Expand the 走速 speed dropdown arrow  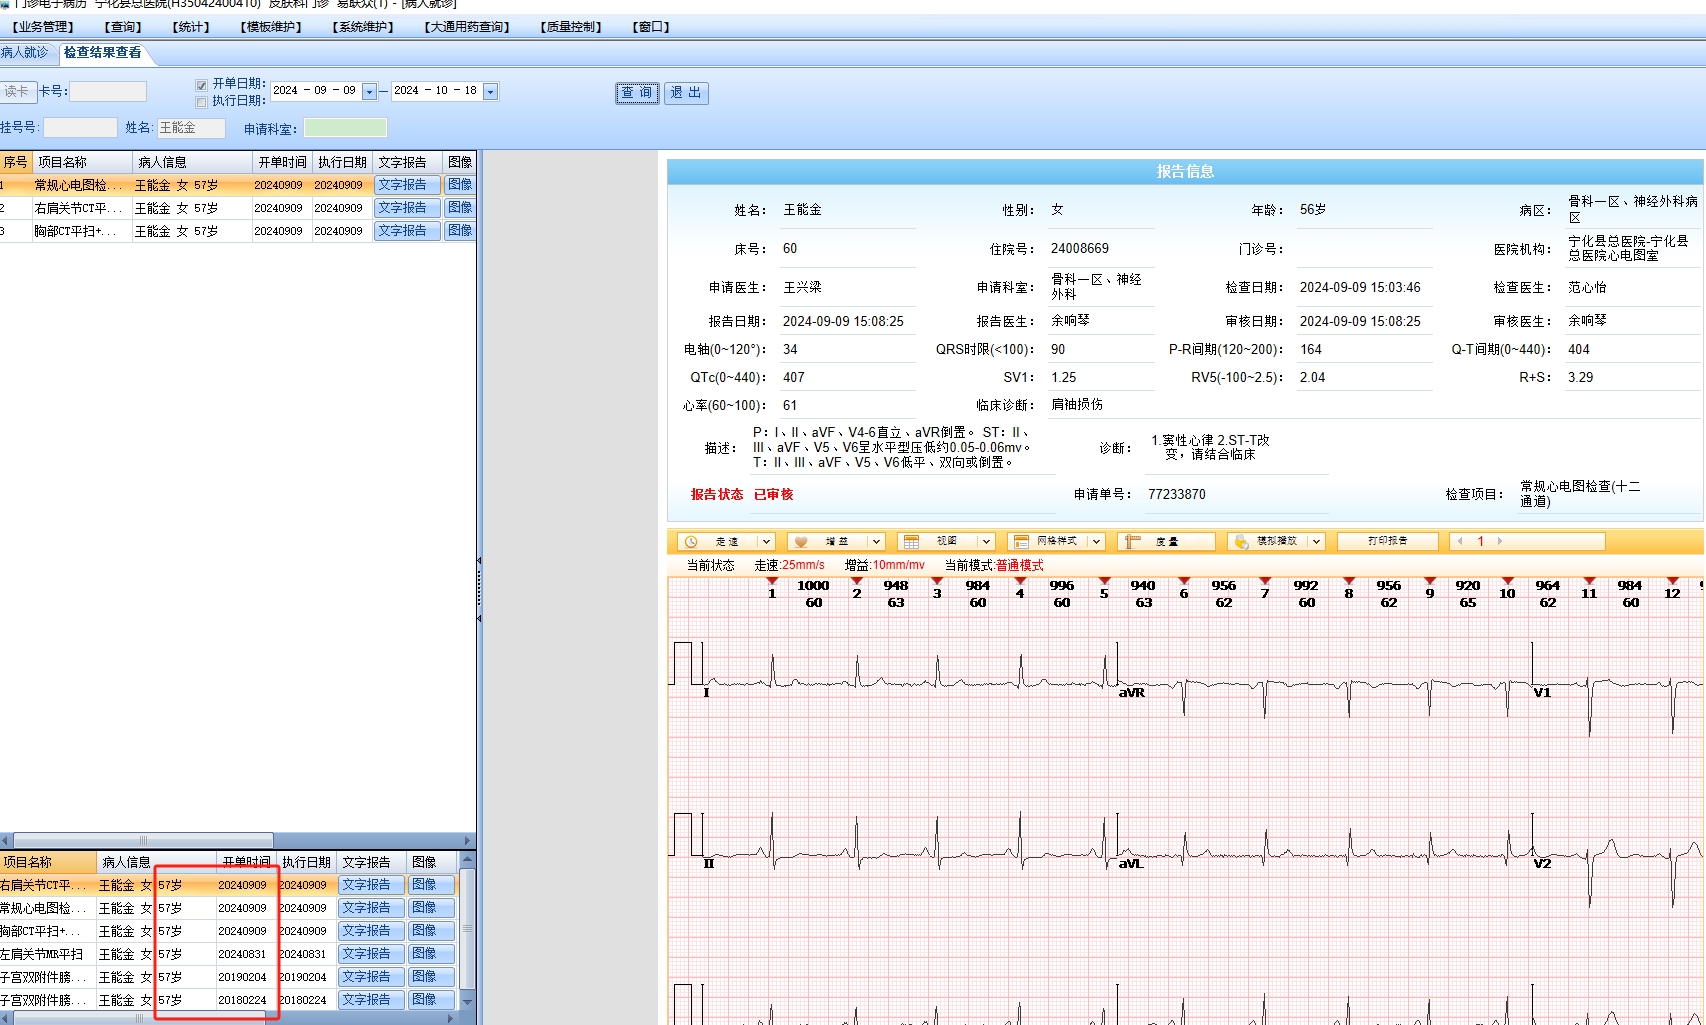(766, 542)
